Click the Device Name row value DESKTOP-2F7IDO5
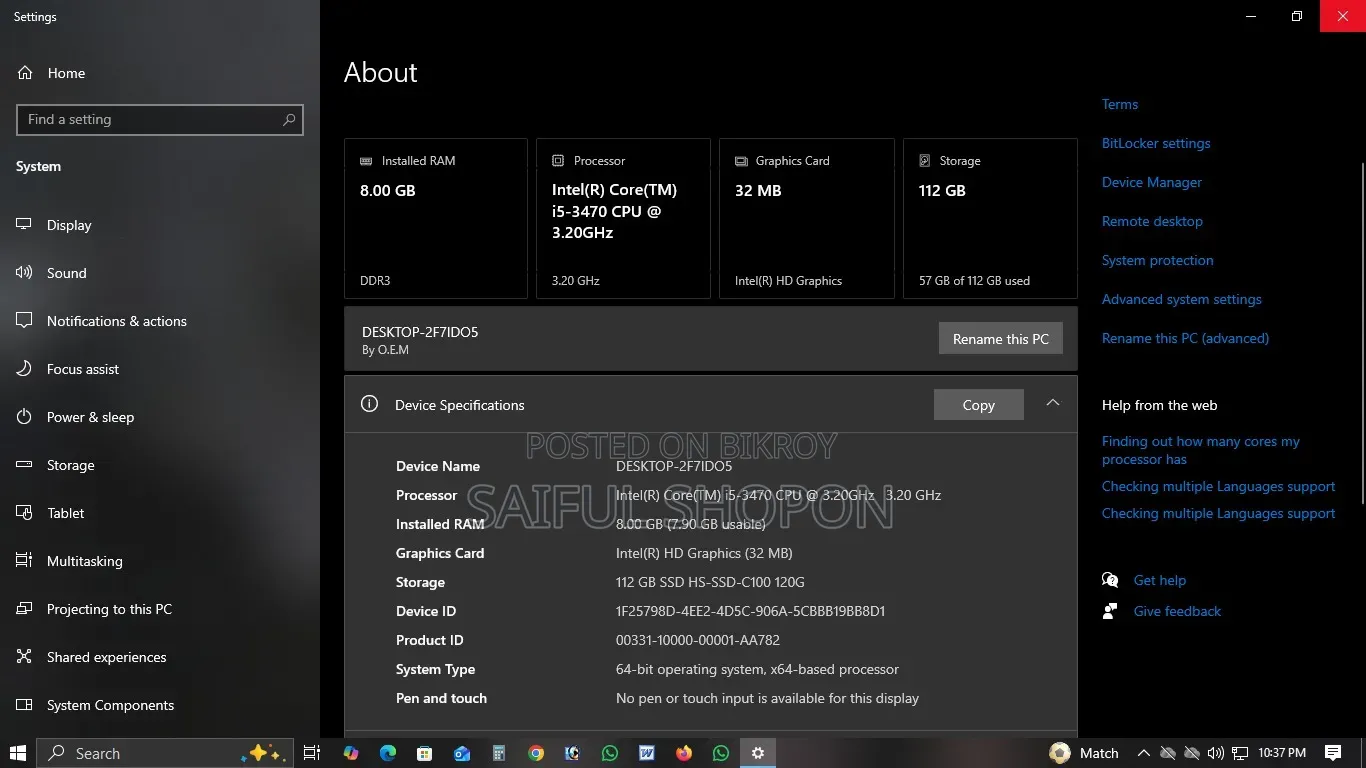Screen dimensions: 1366x768 tap(674, 466)
